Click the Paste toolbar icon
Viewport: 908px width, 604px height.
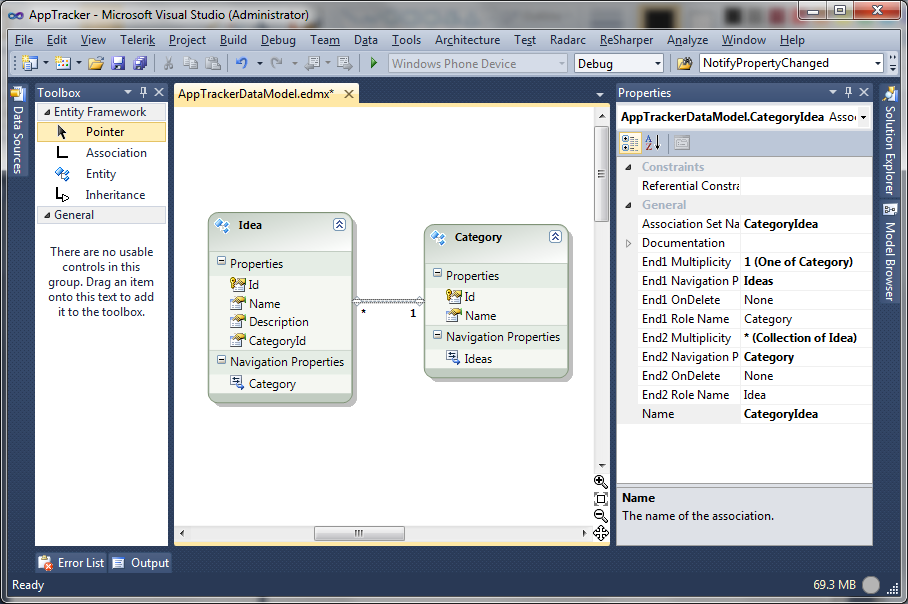point(213,63)
